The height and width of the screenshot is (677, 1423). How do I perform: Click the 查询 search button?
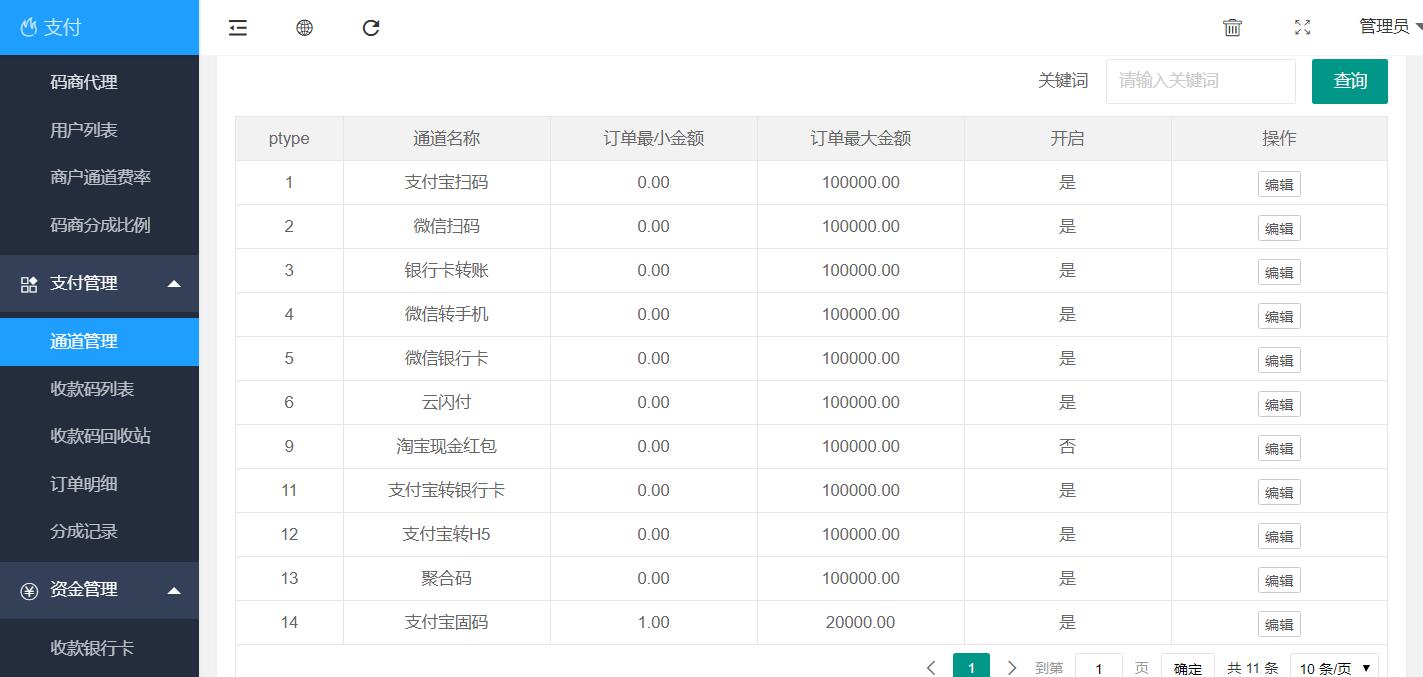[1349, 81]
